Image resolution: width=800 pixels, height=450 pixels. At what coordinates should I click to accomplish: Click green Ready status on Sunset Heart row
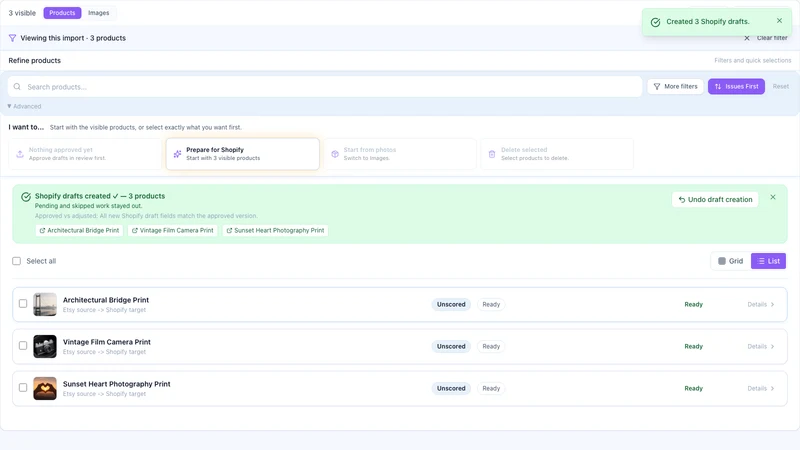point(693,388)
